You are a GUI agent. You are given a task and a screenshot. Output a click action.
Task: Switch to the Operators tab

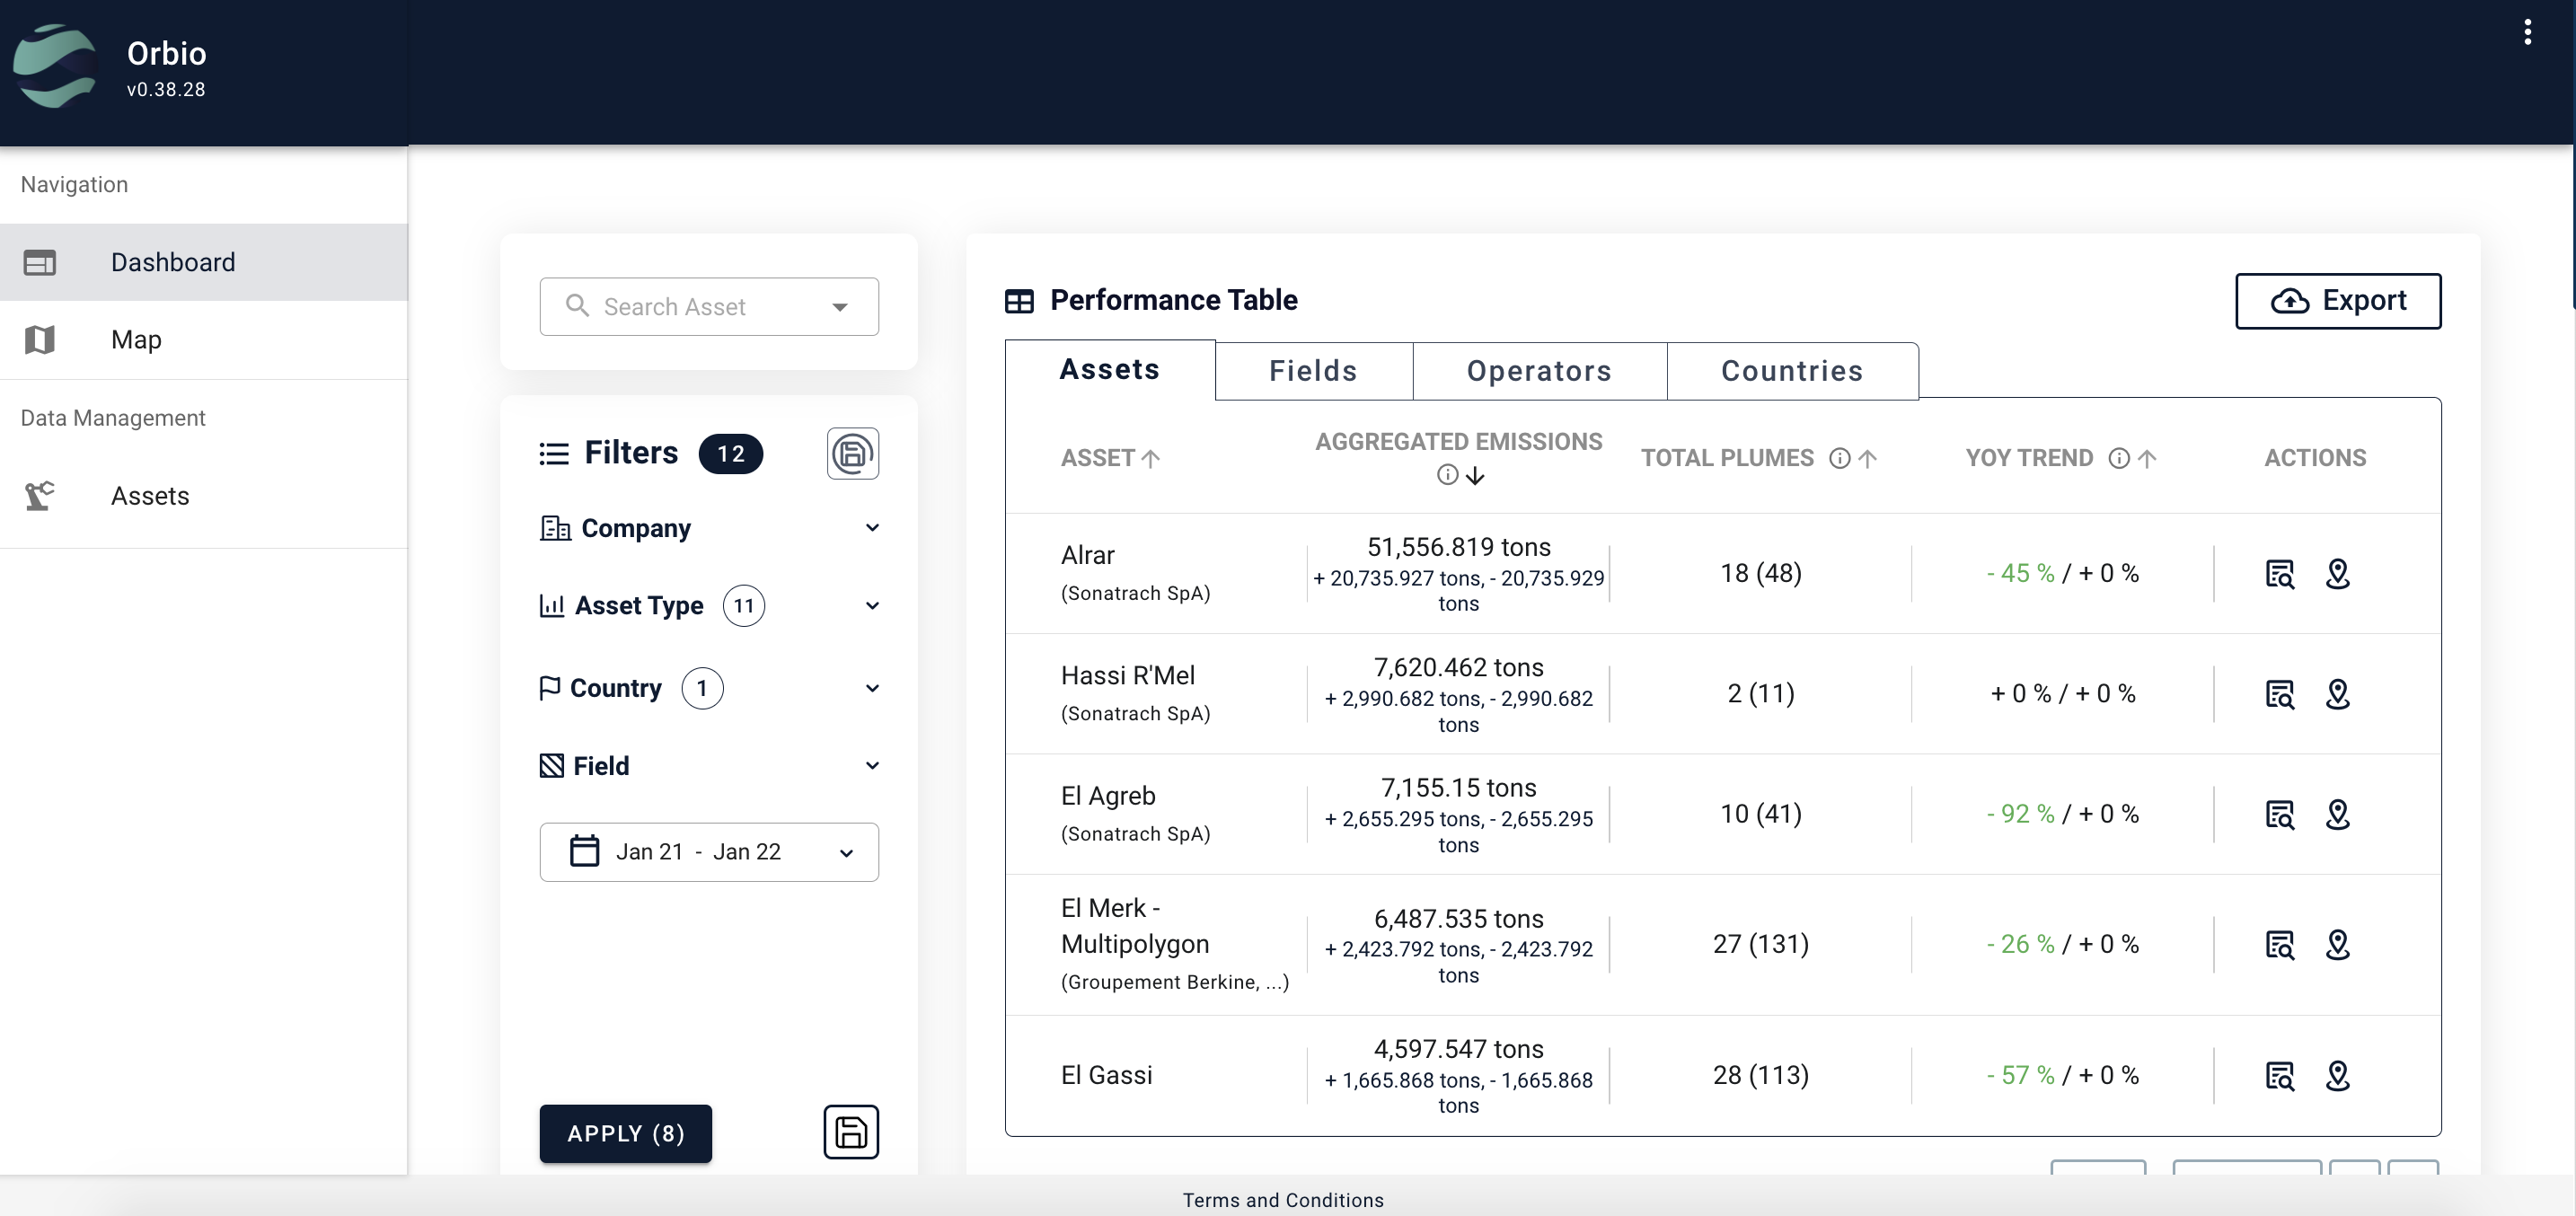point(1539,371)
